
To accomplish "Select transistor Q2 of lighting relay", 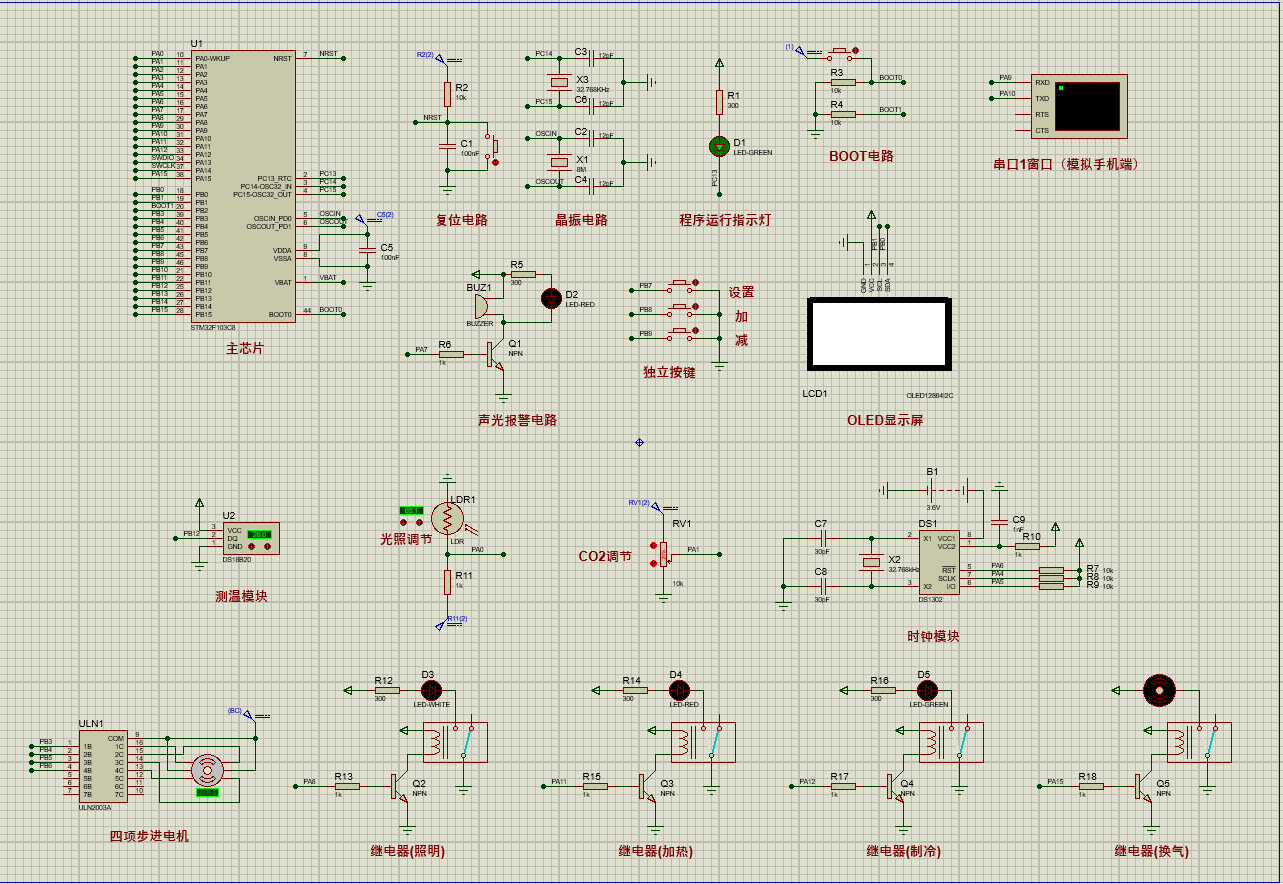I will 400,786.
